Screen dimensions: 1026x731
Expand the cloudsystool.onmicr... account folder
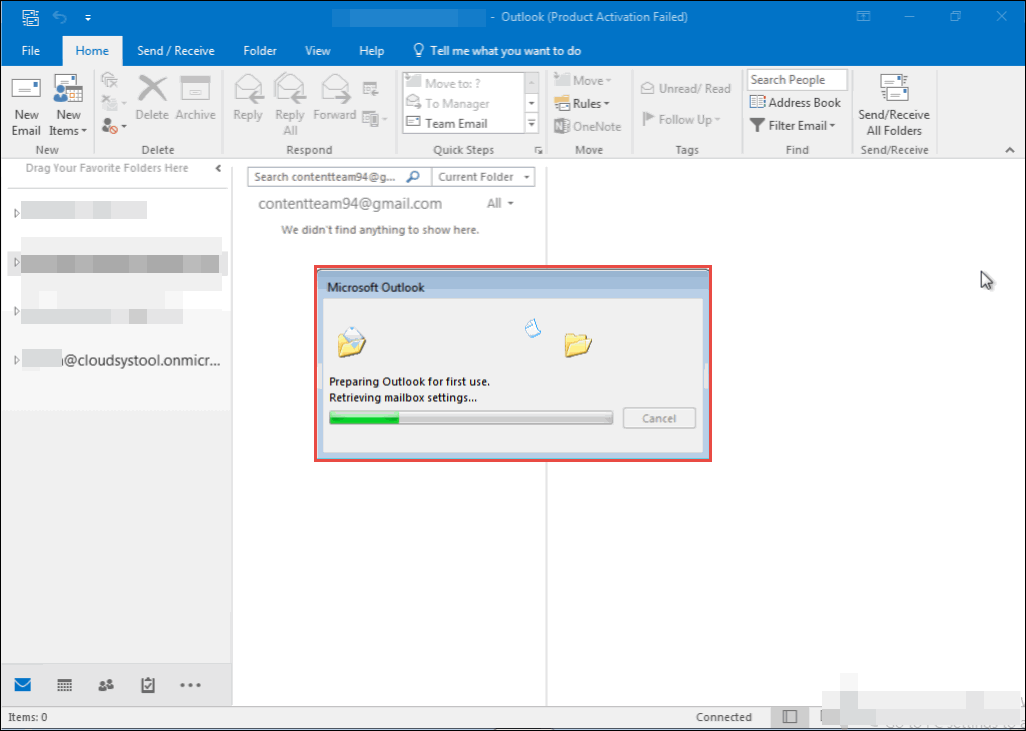click(16, 361)
